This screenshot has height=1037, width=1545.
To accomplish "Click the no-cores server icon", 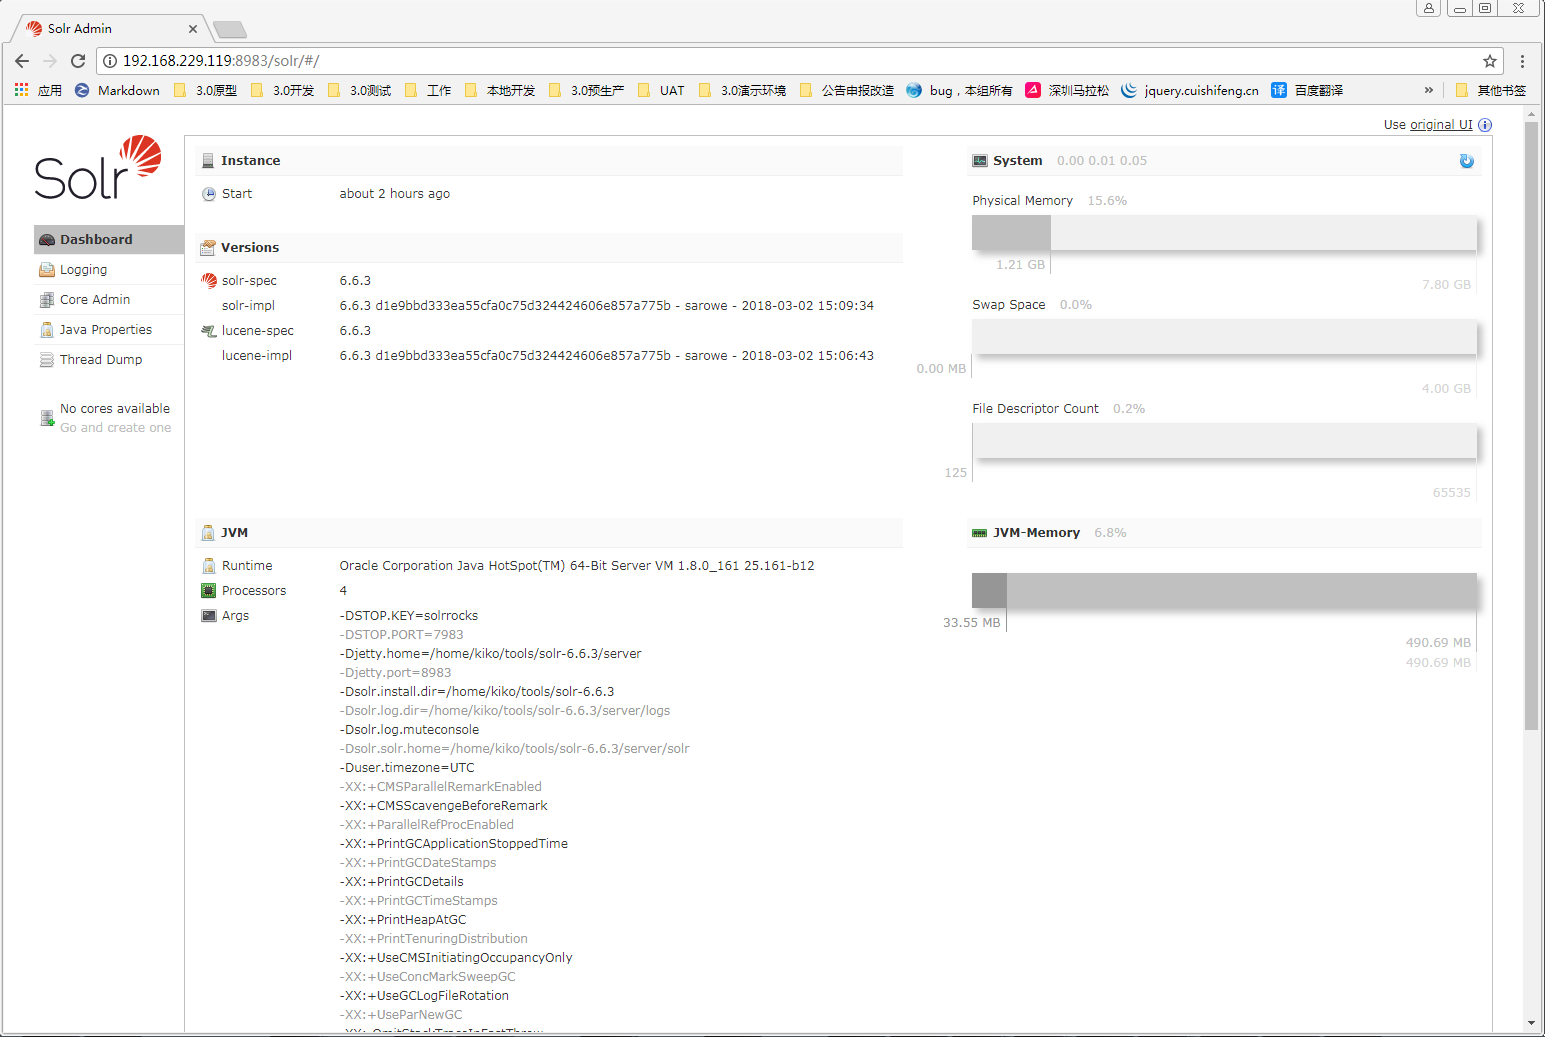I will [47, 418].
